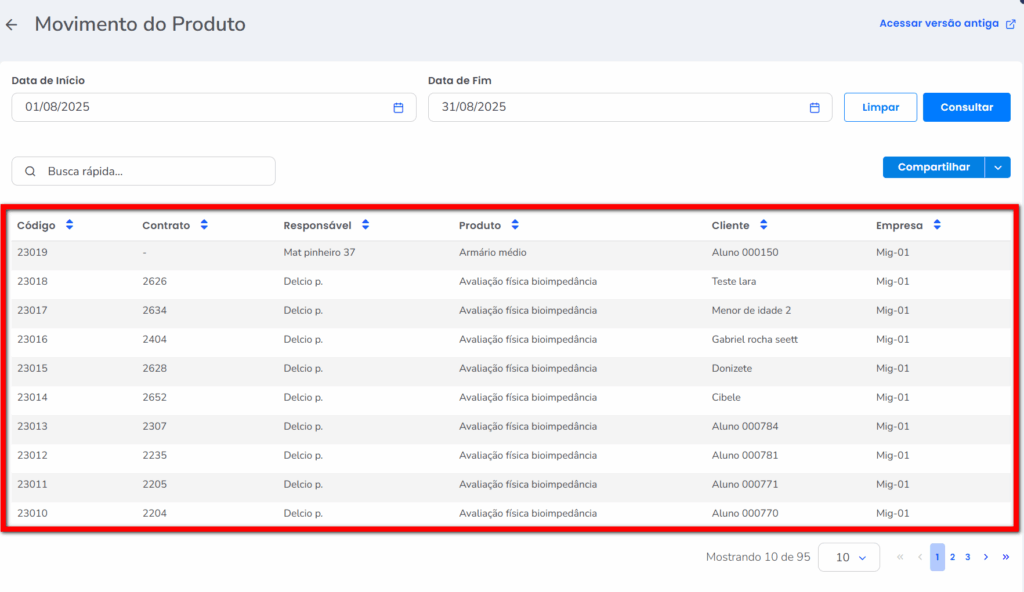The width and height of the screenshot is (1024, 592).
Task: Click the Busca rápida search field
Action: (x=143, y=171)
